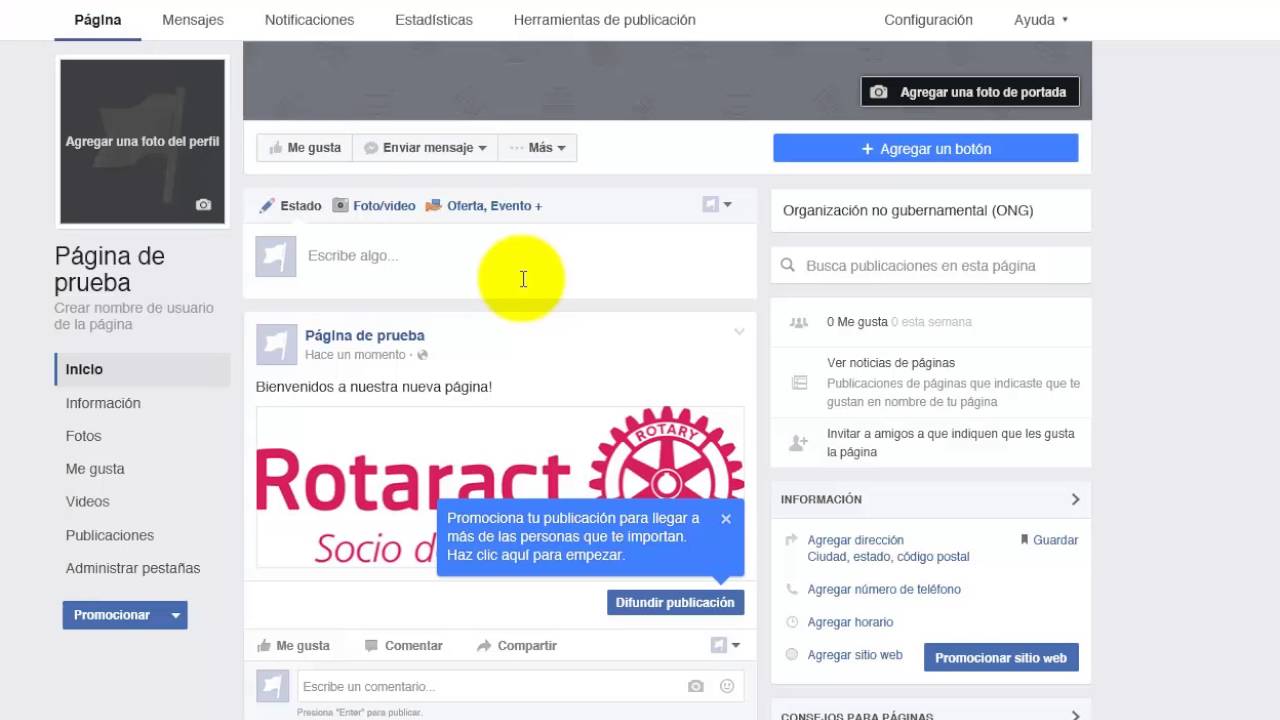This screenshot has height=720, width=1280.
Task: Open Videos in left sidebar
Action: click(x=87, y=502)
